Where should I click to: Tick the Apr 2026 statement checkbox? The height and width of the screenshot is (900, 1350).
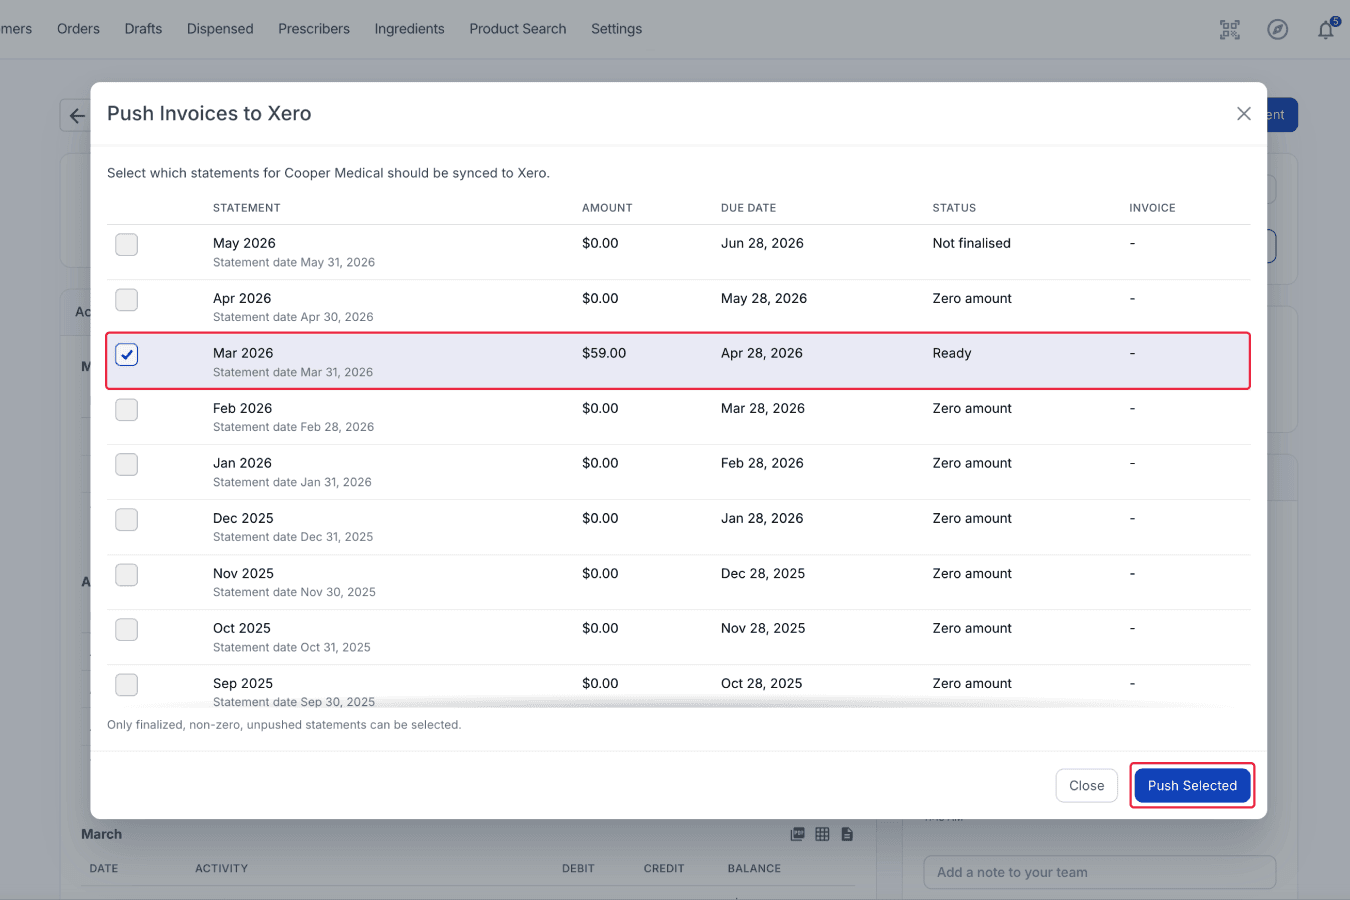[x=126, y=299]
